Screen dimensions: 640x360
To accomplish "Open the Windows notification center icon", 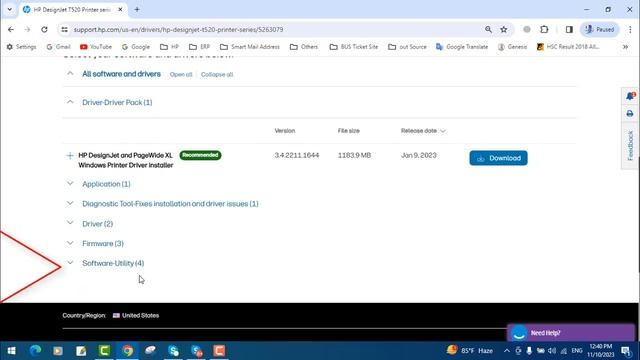I will (x=626, y=351).
